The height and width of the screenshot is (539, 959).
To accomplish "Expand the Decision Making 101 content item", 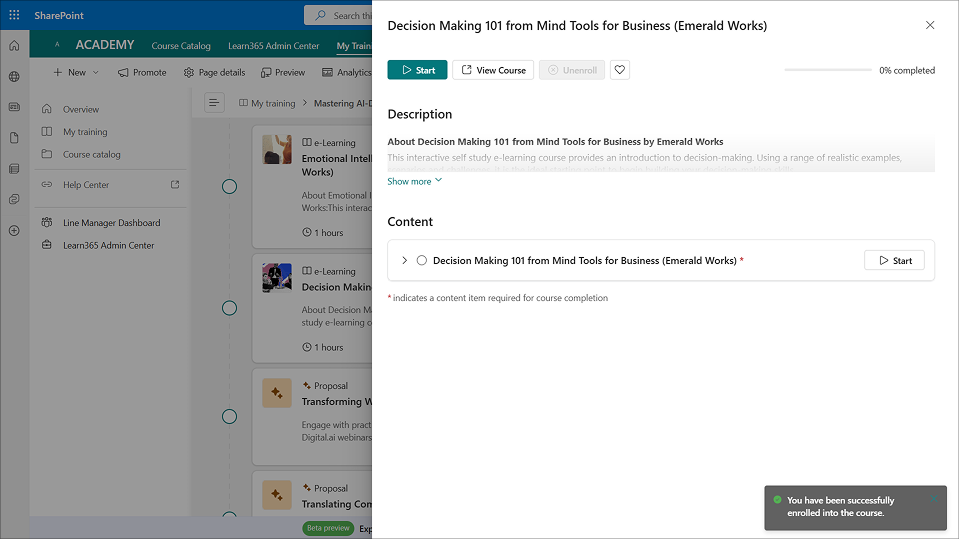I will (405, 261).
